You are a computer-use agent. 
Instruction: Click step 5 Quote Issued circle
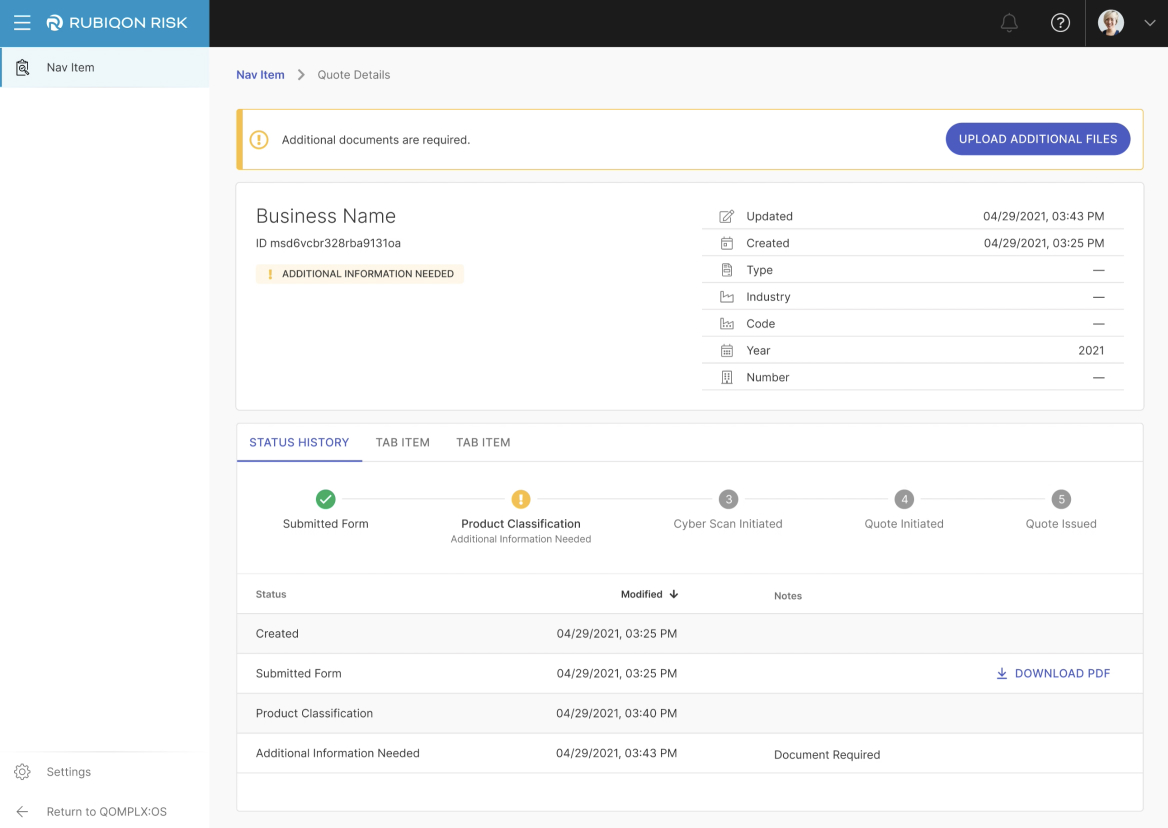point(1061,499)
